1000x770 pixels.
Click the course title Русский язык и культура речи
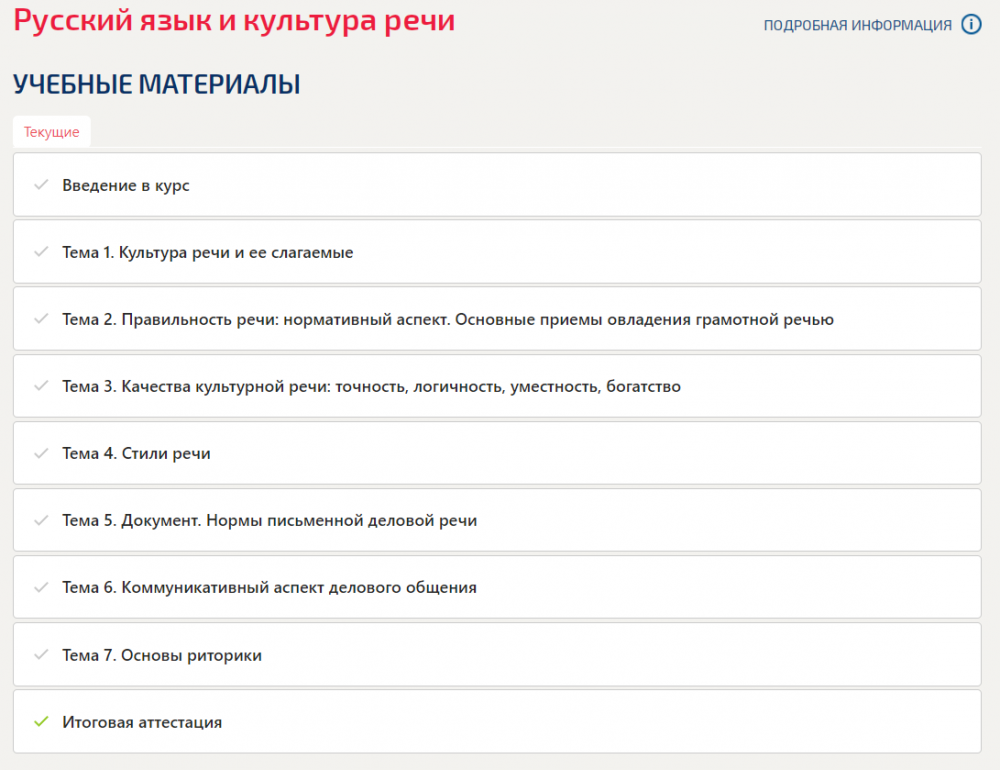(234, 20)
